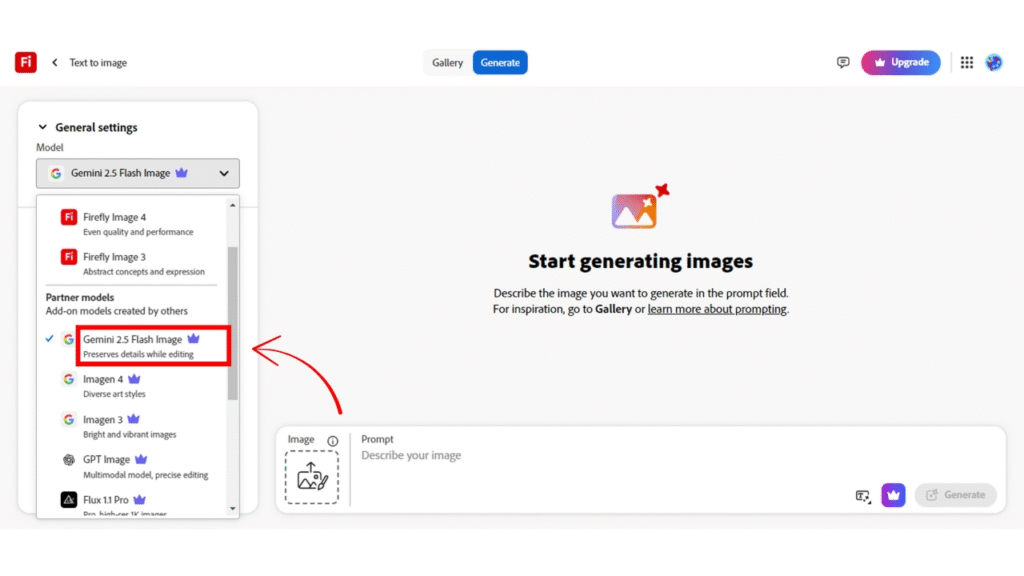The image size is (1024, 576).
Task: Open the apps grid menu
Action: tap(967, 62)
